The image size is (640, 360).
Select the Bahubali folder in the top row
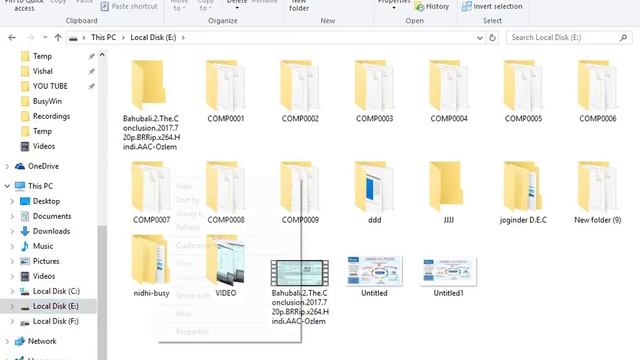[x=149, y=85]
